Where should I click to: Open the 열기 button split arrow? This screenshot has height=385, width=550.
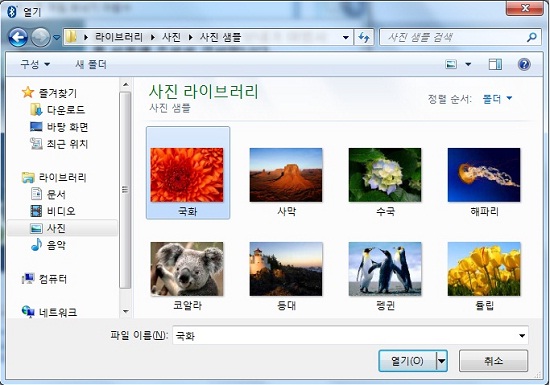coord(442,360)
